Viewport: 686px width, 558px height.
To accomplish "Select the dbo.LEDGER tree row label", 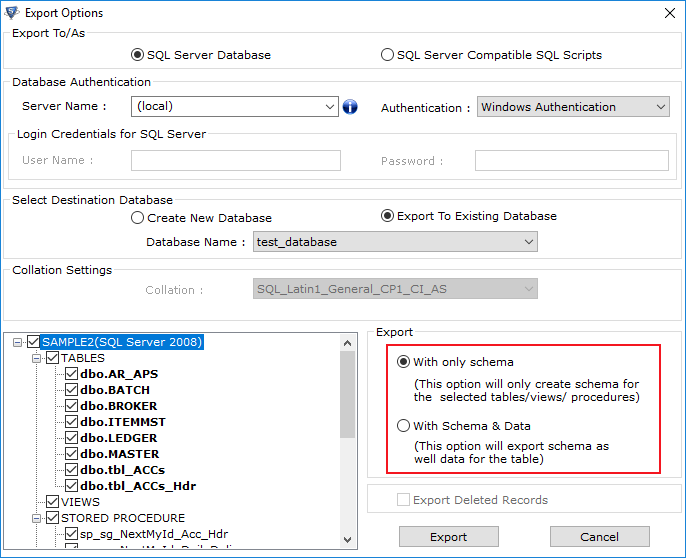I will [x=119, y=438].
